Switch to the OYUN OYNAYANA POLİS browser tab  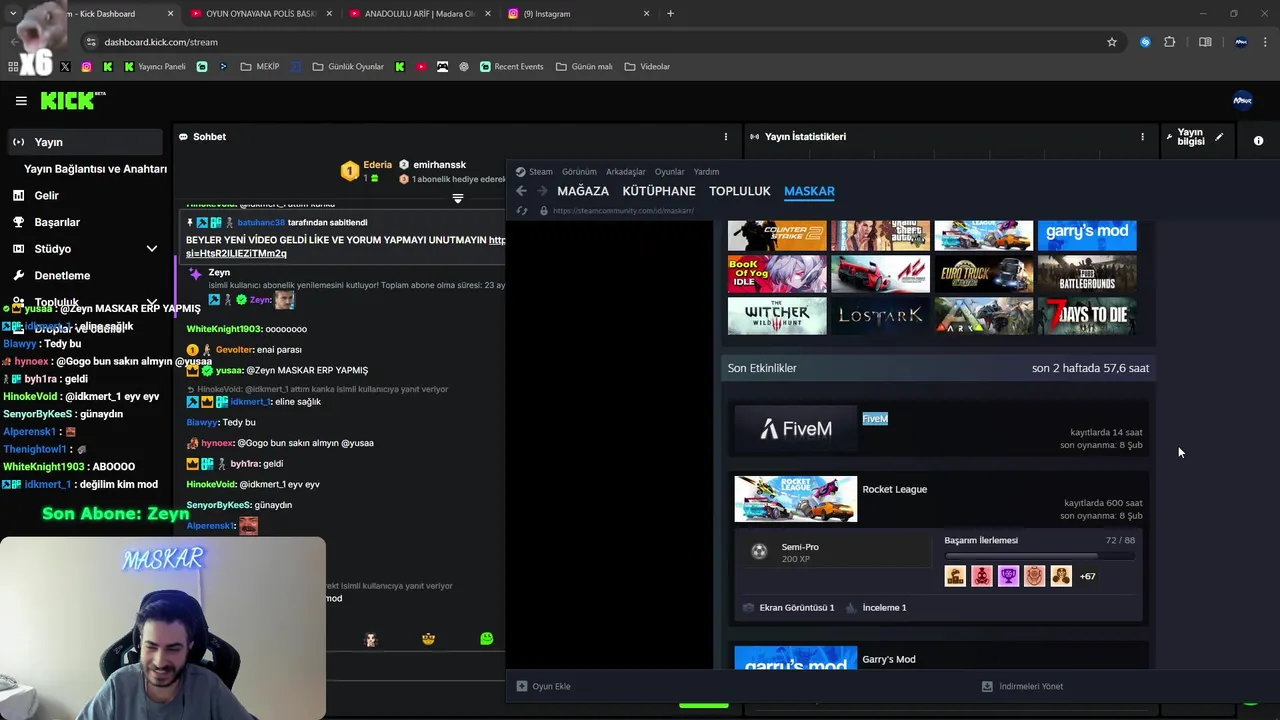click(260, 14)
